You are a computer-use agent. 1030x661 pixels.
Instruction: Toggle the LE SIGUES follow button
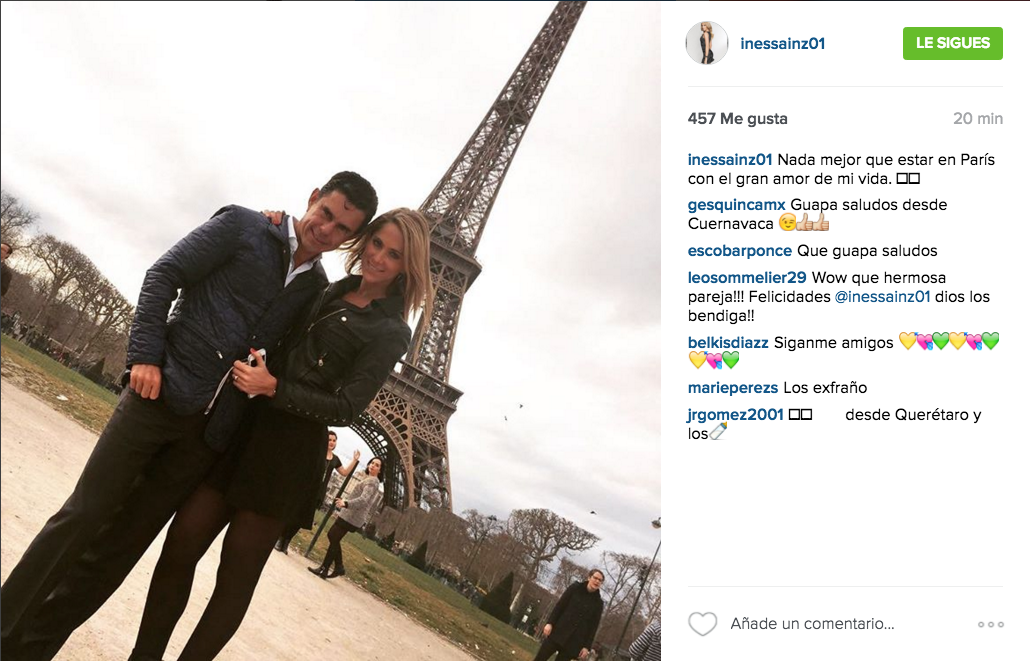pos(952,43)
